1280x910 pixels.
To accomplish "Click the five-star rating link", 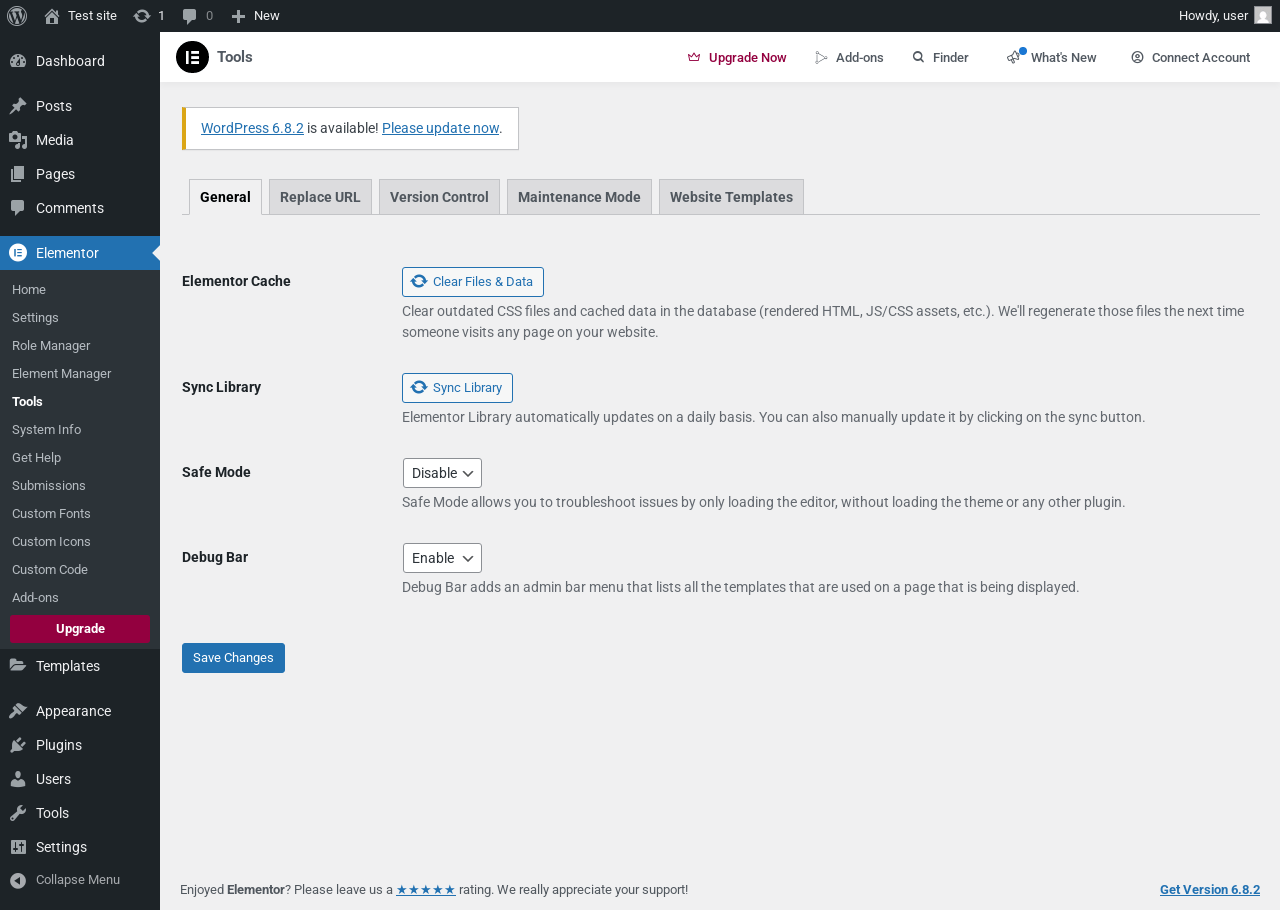I will click(426, 890).
